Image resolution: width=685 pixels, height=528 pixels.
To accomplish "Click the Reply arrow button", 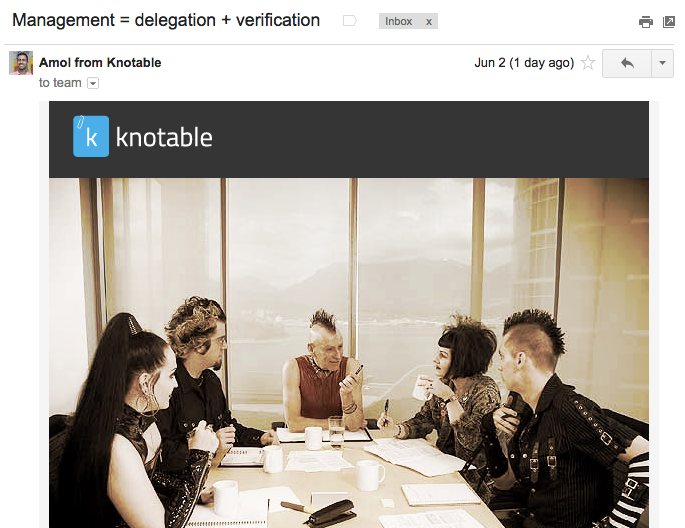I will [x=627, y=63].
